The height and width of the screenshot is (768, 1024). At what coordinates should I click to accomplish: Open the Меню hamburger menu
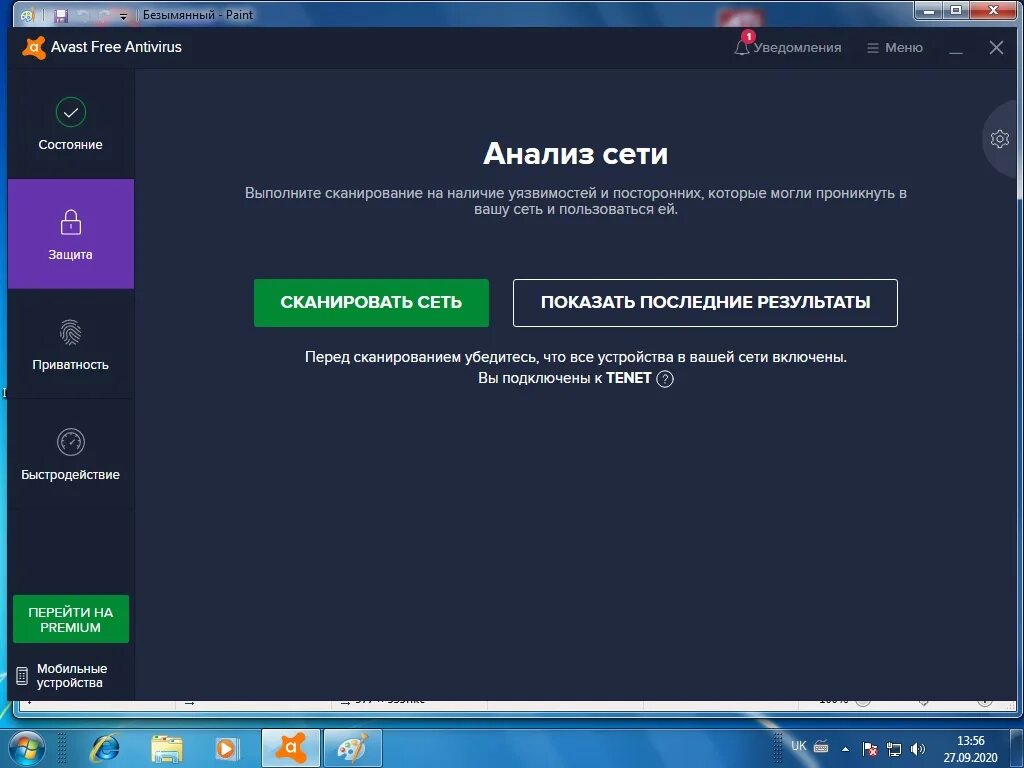pyautogui.click(x=895, y=48)
